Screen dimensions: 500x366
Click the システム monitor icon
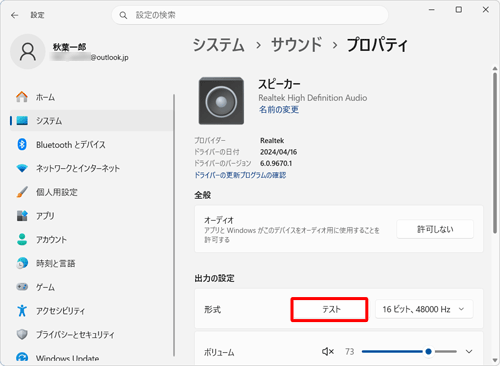click(22, 121)
